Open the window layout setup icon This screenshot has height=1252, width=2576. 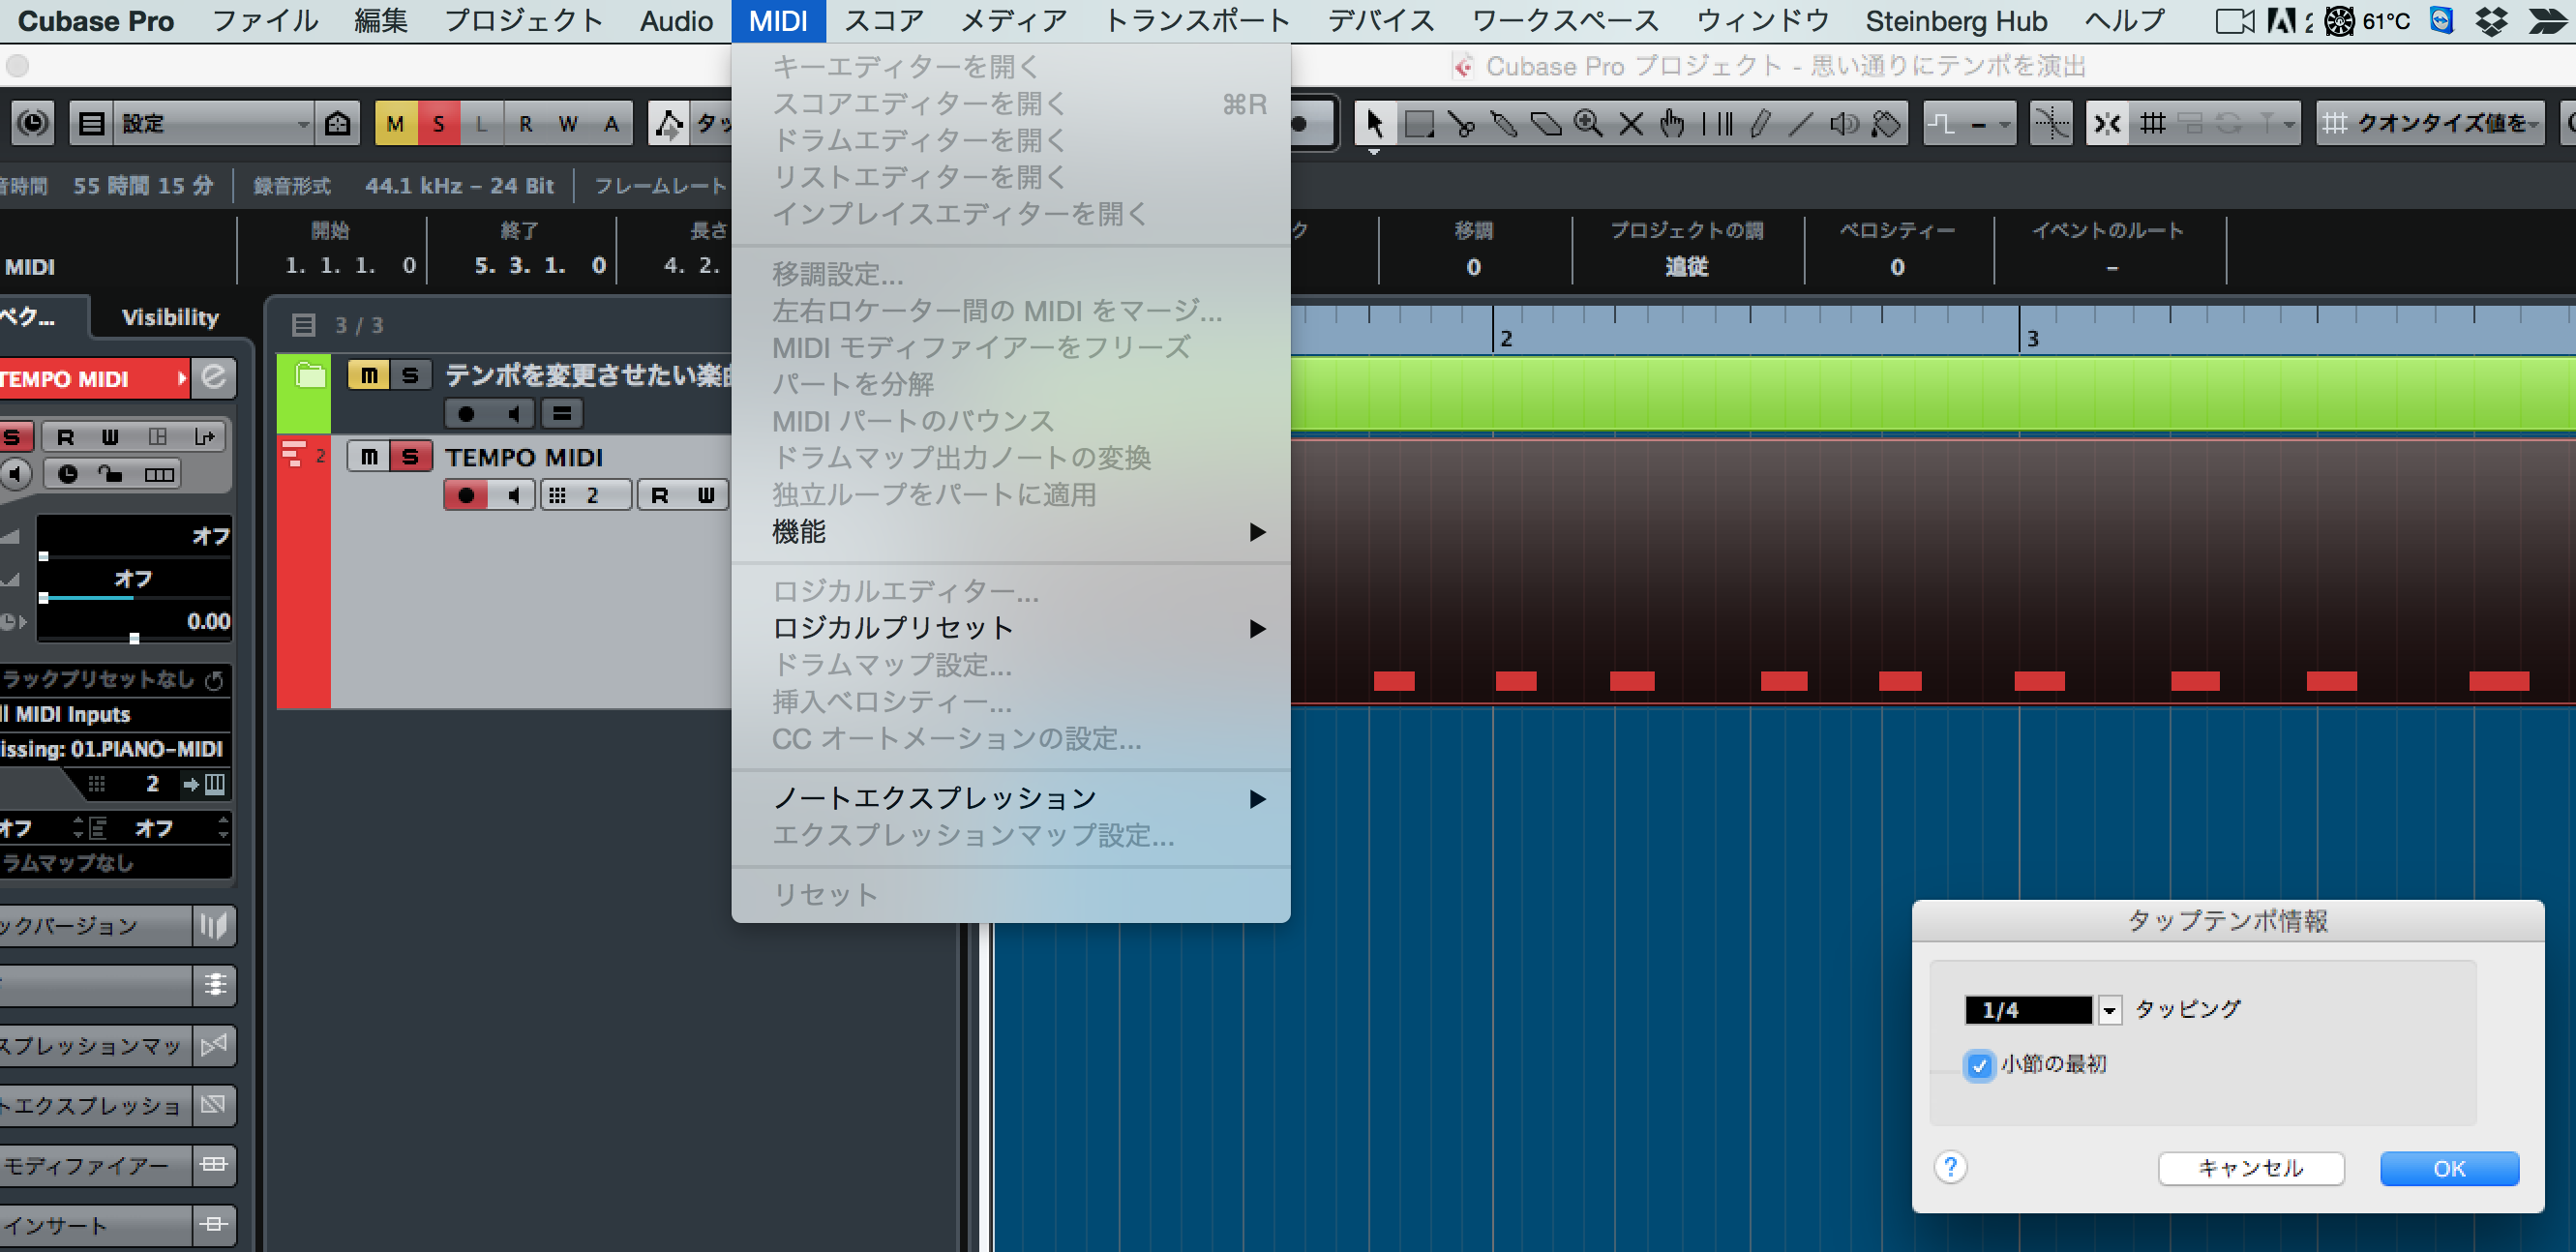coord(92,123)
